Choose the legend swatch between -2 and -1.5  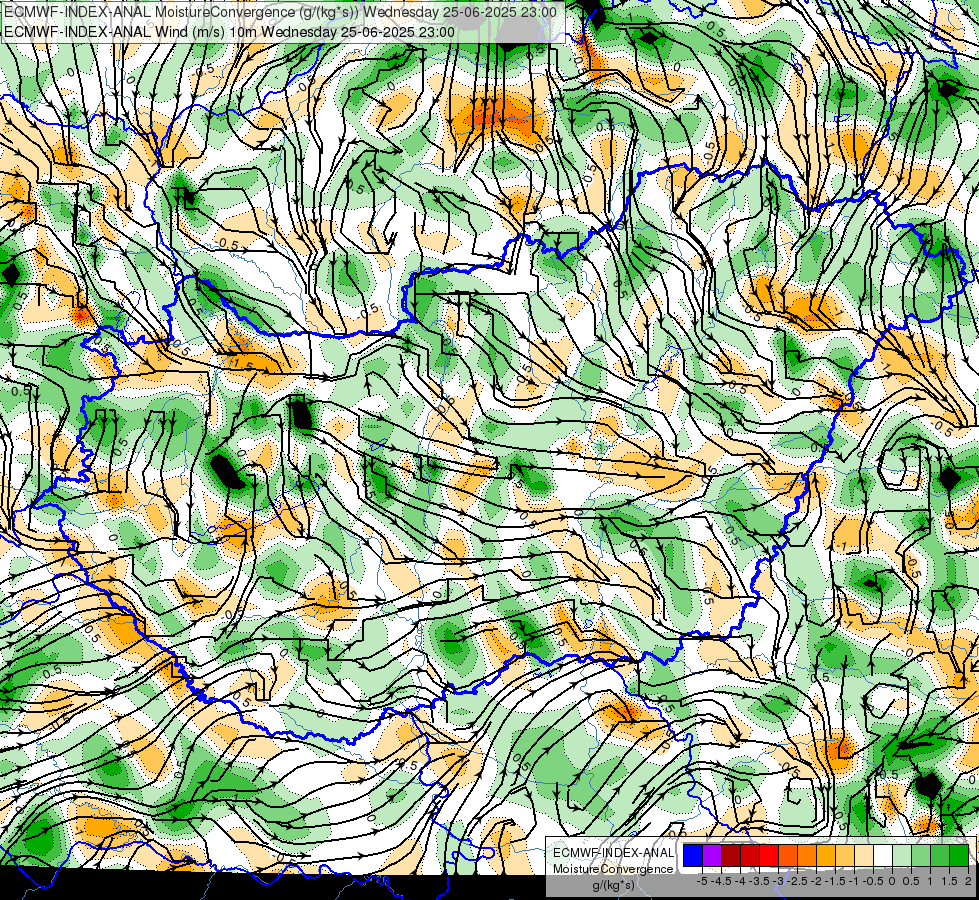coord(807,856)
